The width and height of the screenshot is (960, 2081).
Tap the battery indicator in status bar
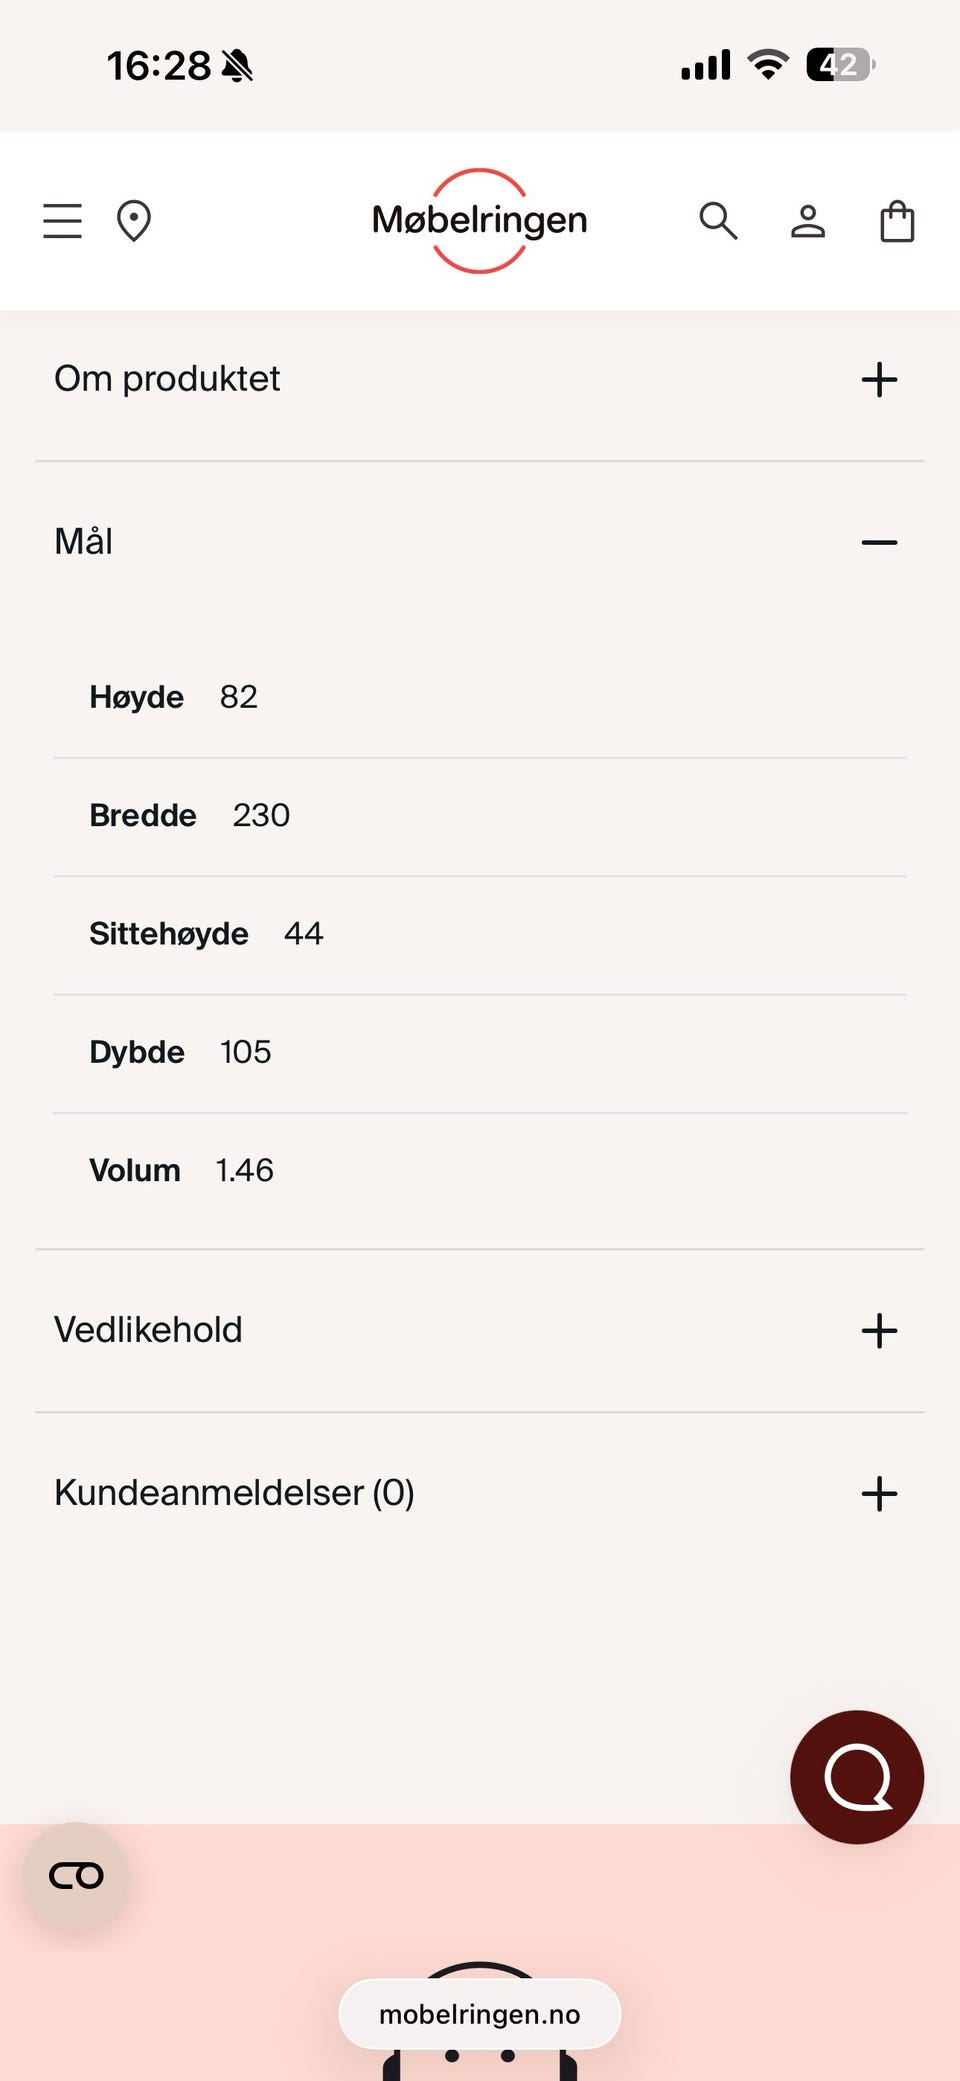840,66
